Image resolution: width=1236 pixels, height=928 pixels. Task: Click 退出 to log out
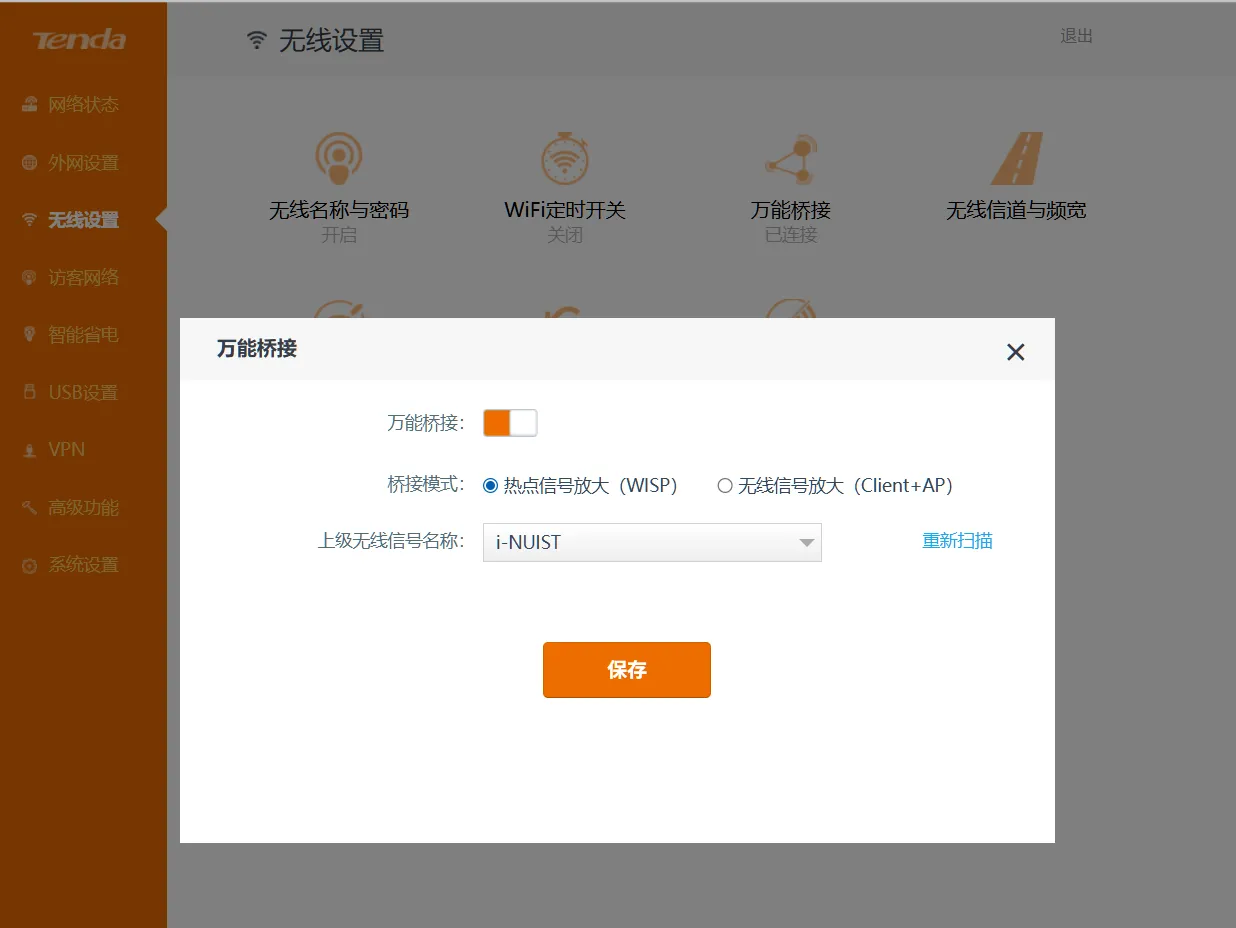click(x=1076, y=36)
